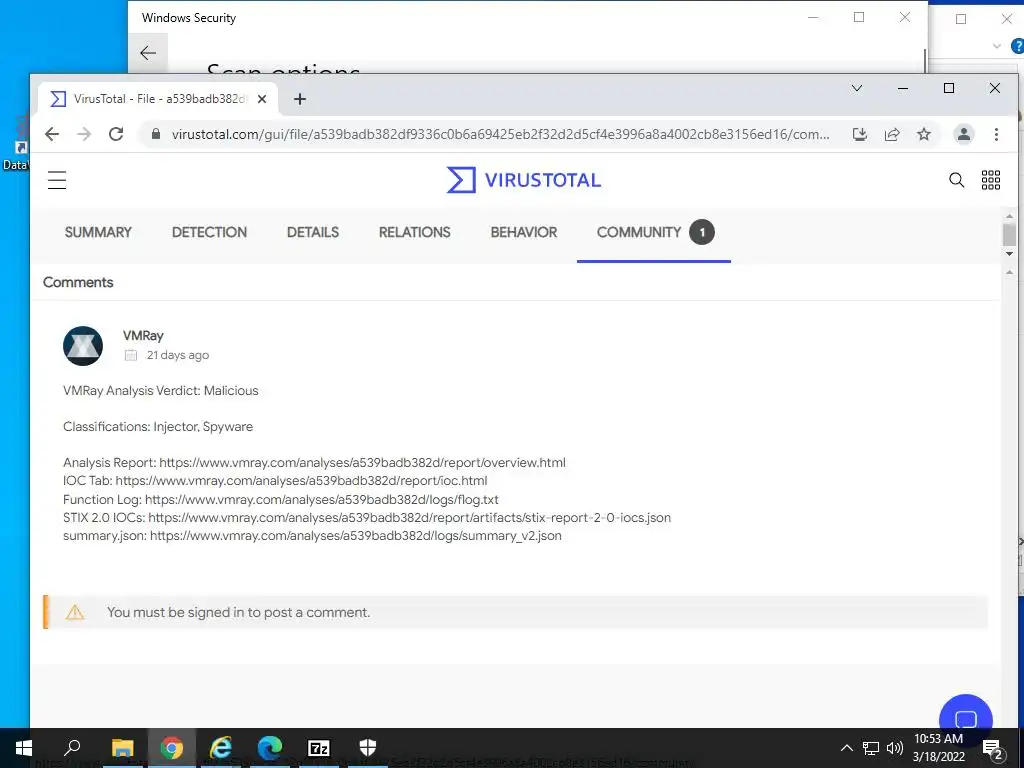
Task: Install app from address bar icon
Action: tap(860, 135)
